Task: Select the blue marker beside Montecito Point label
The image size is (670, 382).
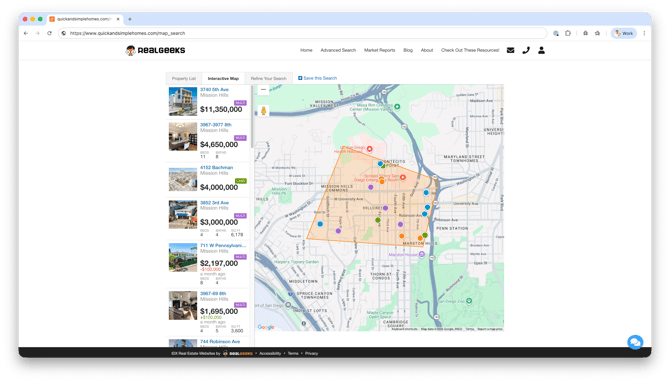Action: coord(380,164)
